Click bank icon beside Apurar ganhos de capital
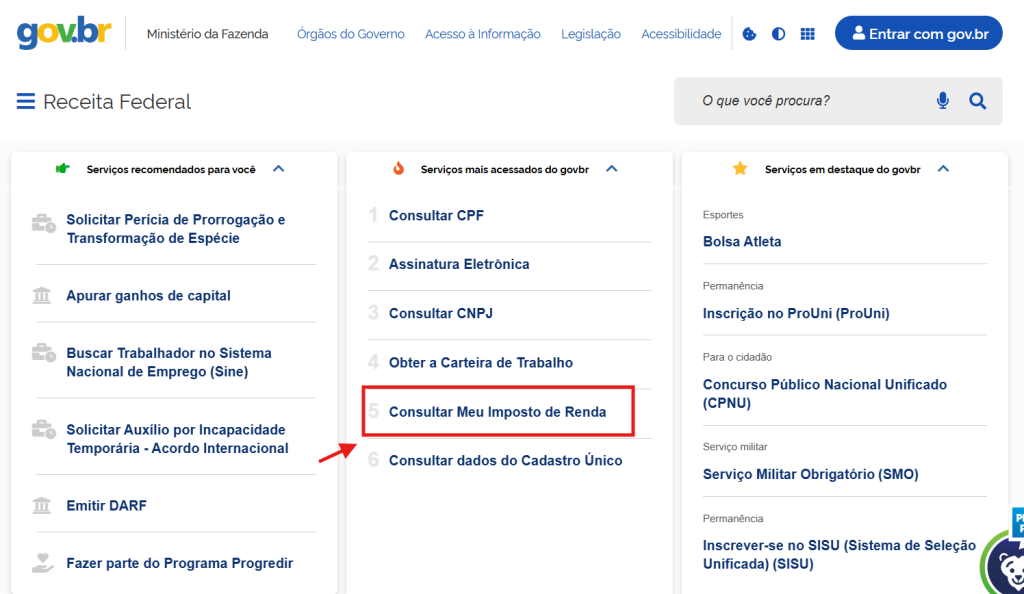The height and width of the screenshot is (594, 1024). coord(42,296)
